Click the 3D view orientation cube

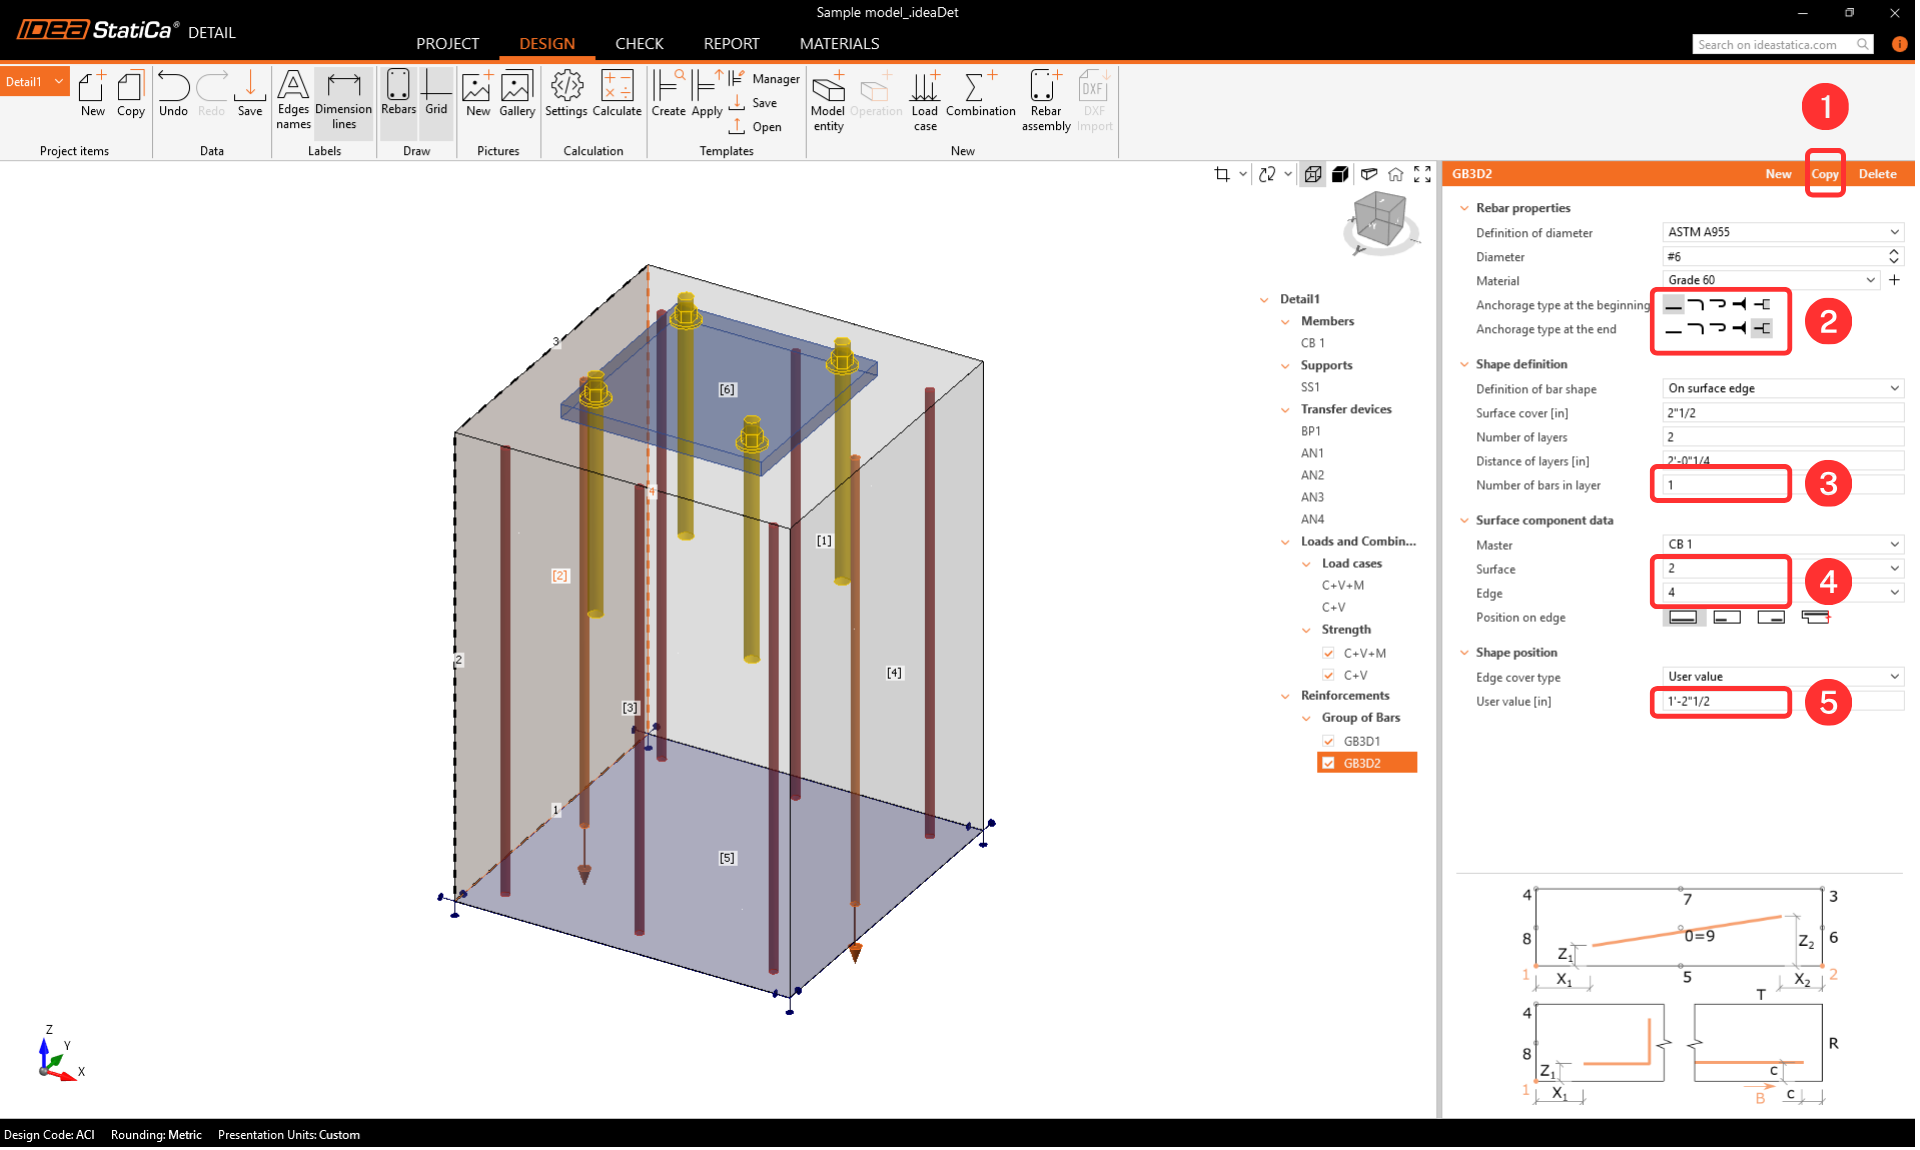[1379, 220]
